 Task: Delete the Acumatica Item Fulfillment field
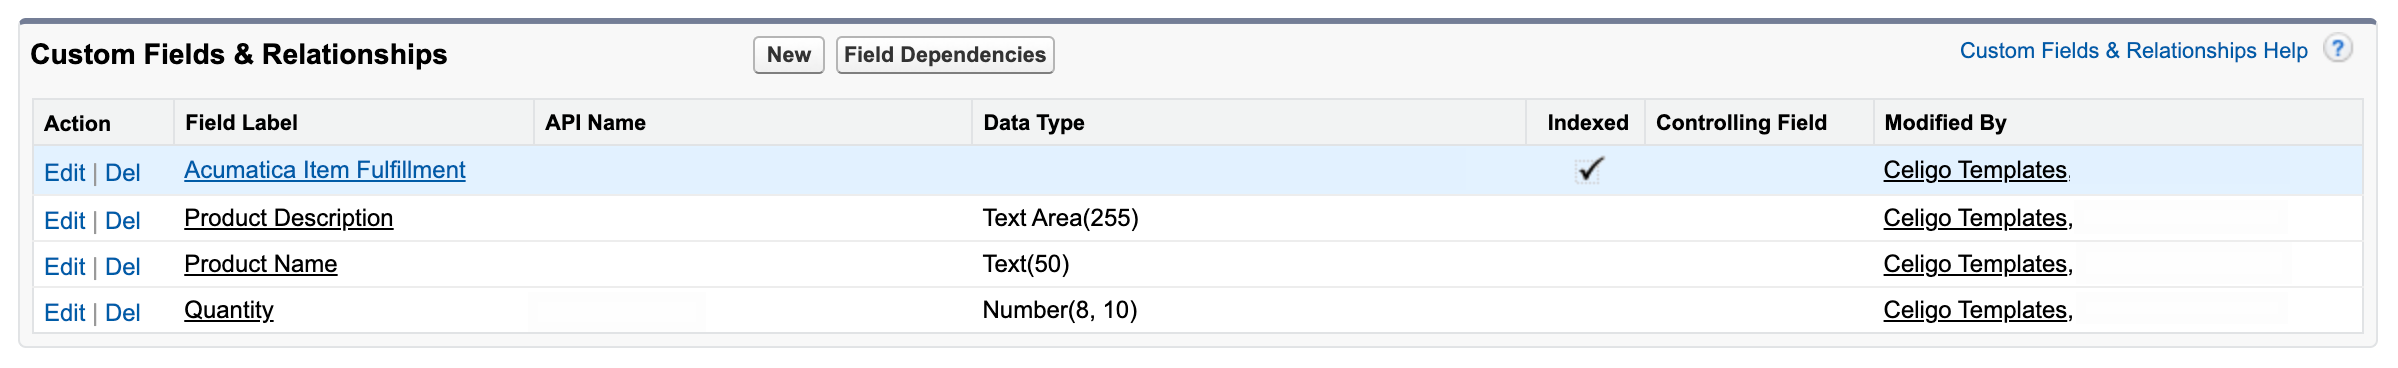coord(123,173)
